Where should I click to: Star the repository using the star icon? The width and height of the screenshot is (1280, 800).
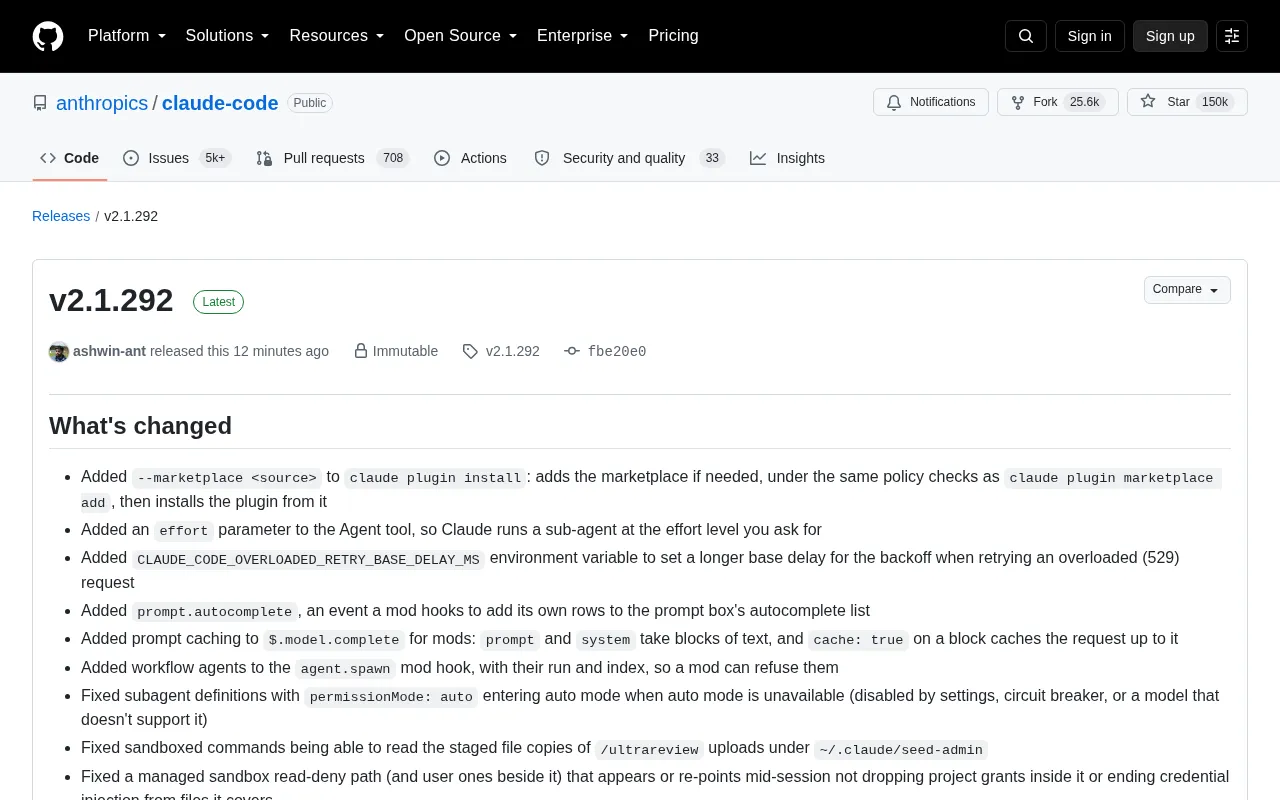click(x=1148, y=101)
